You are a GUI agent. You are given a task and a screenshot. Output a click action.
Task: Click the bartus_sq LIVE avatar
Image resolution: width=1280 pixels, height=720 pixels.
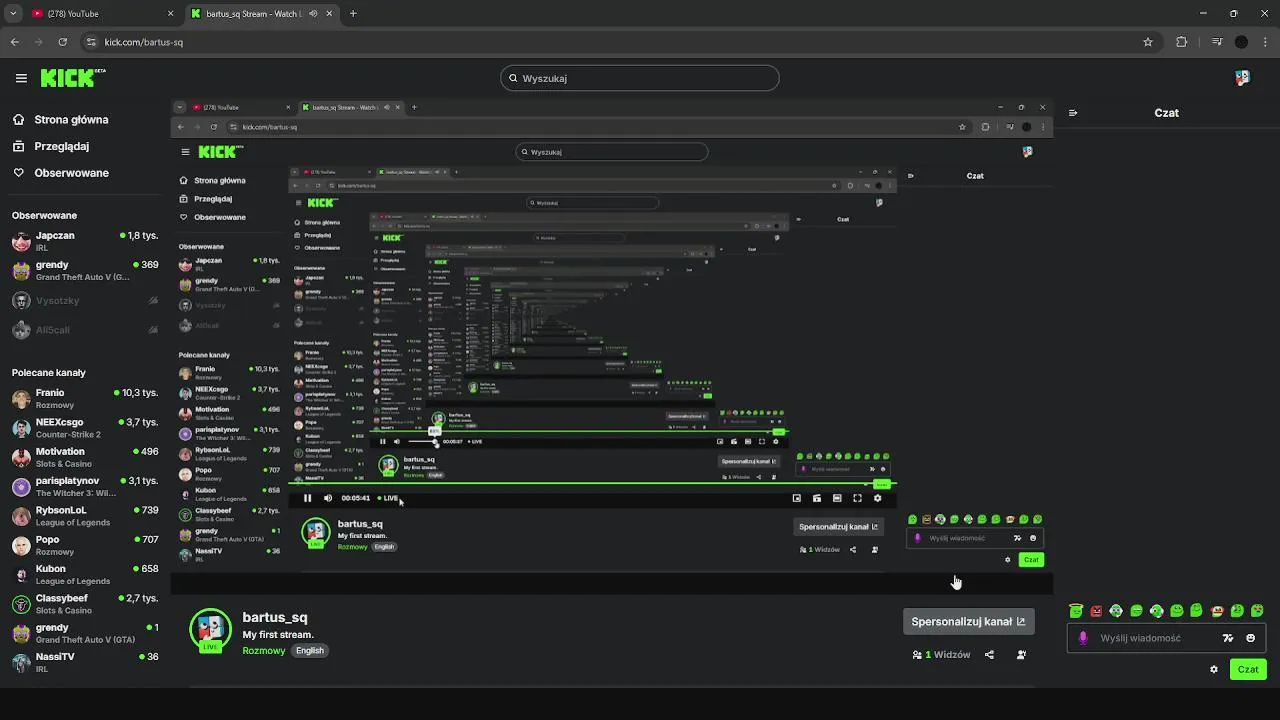210,630
